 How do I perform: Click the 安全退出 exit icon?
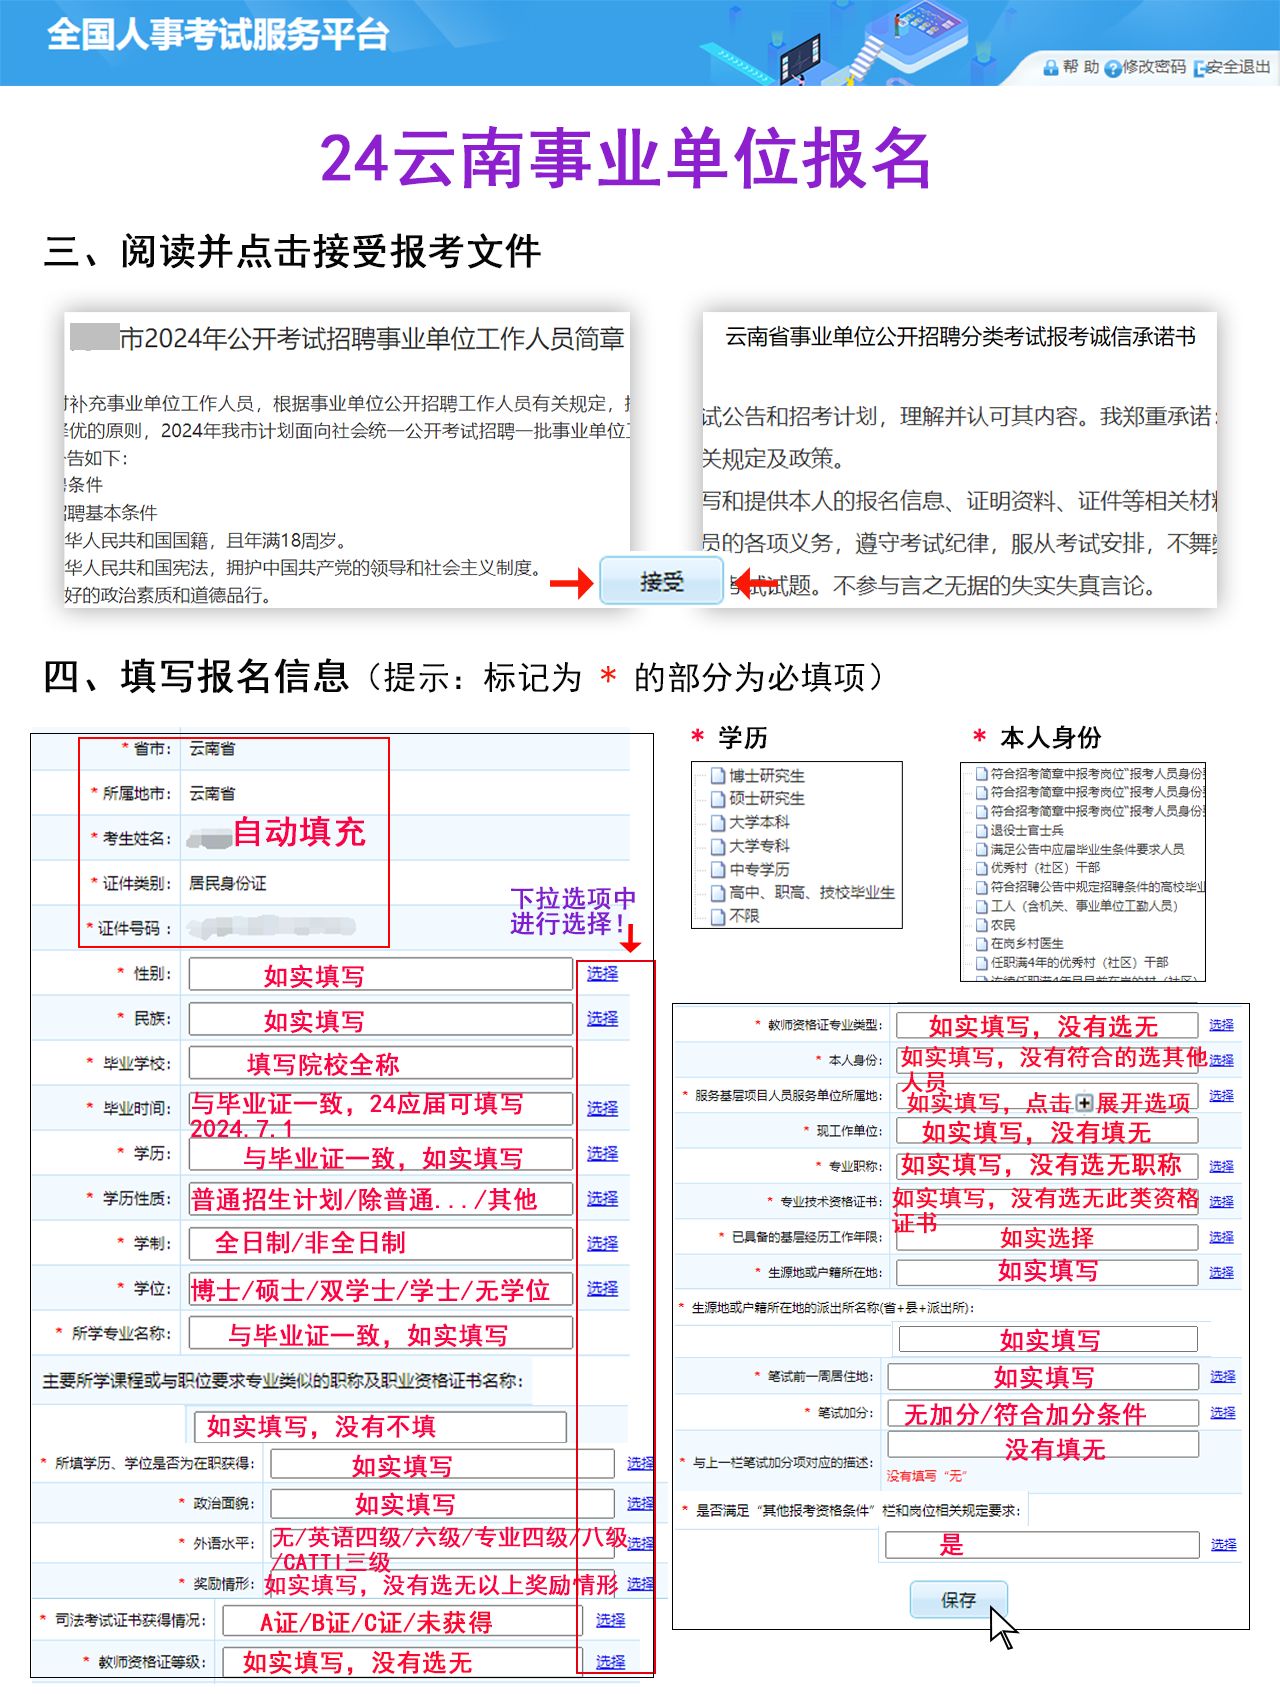[x=1199, y=68]
